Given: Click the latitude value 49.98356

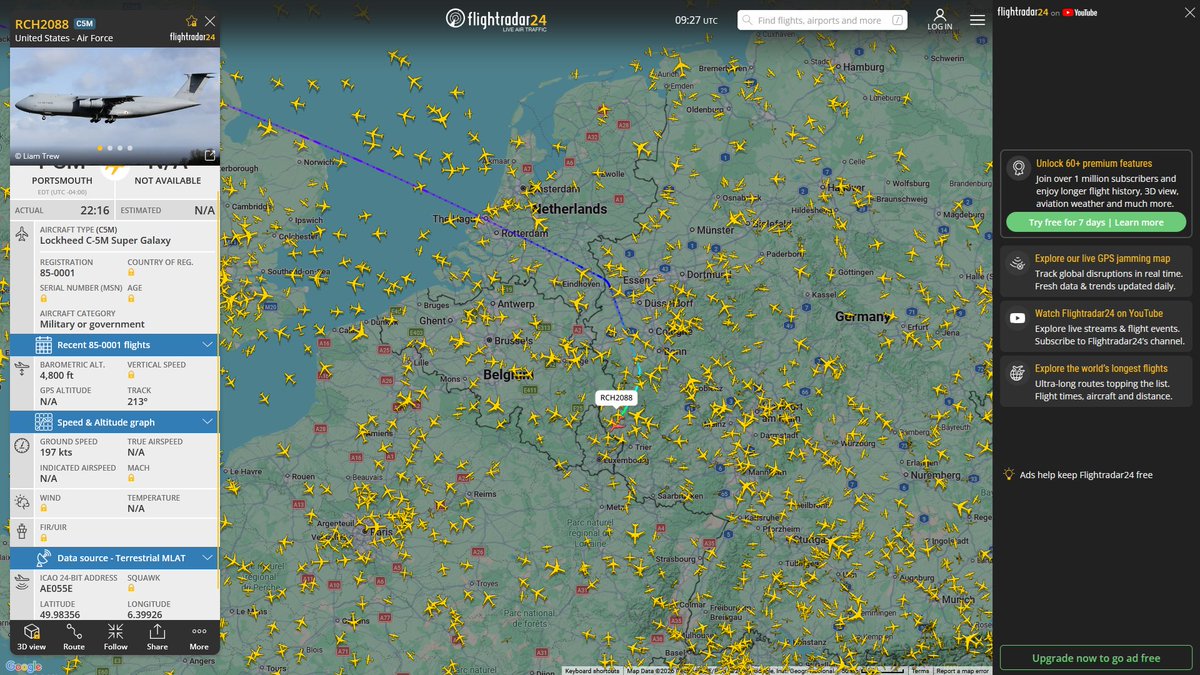Looking at the screenshot, I should point(60,614).
